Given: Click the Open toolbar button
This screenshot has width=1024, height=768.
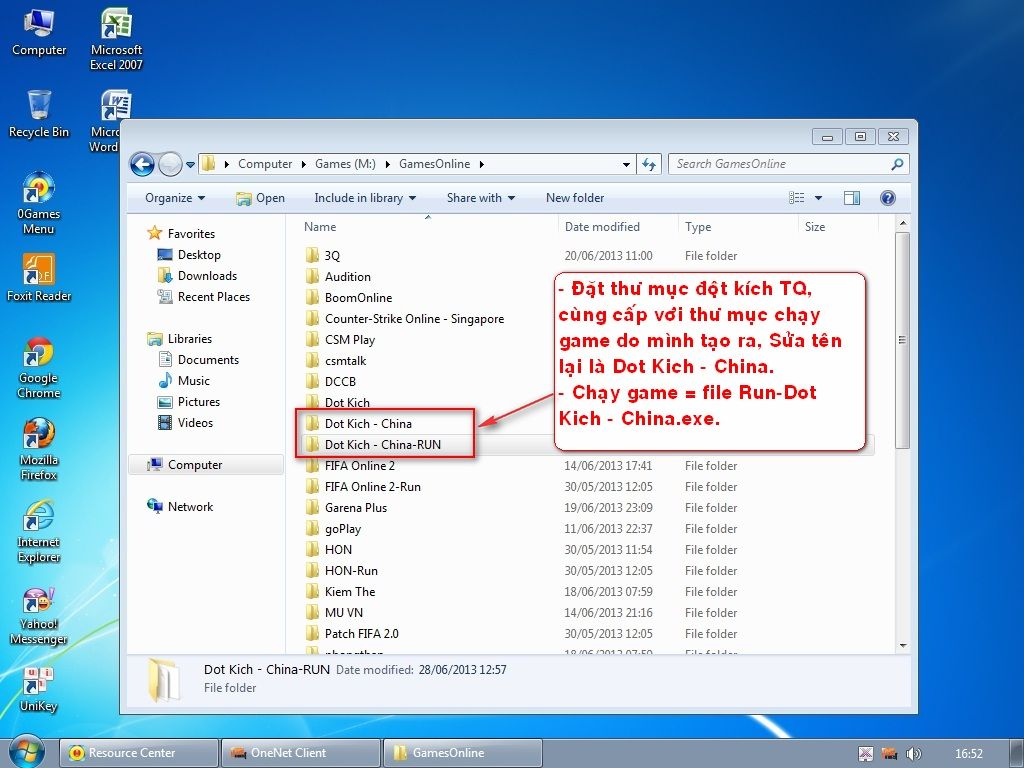Looking at the screenshot, I should point(260,198).
